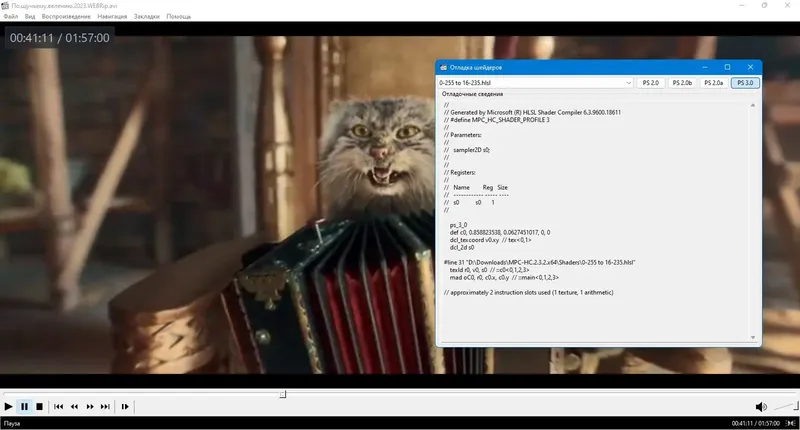Close the shader debugger window

[750, 67]
